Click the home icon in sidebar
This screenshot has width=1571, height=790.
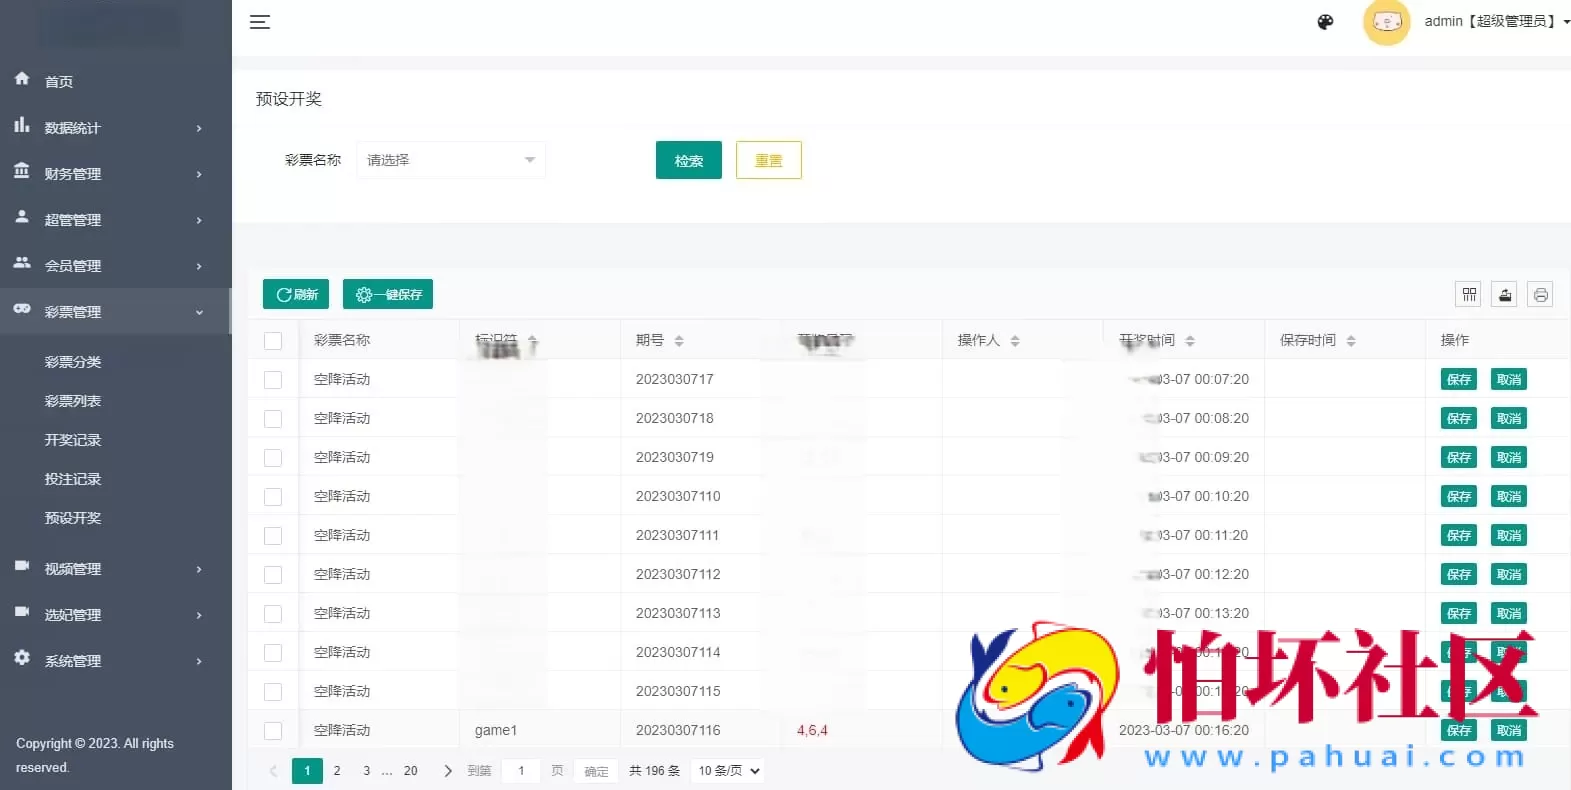point(22,79)
